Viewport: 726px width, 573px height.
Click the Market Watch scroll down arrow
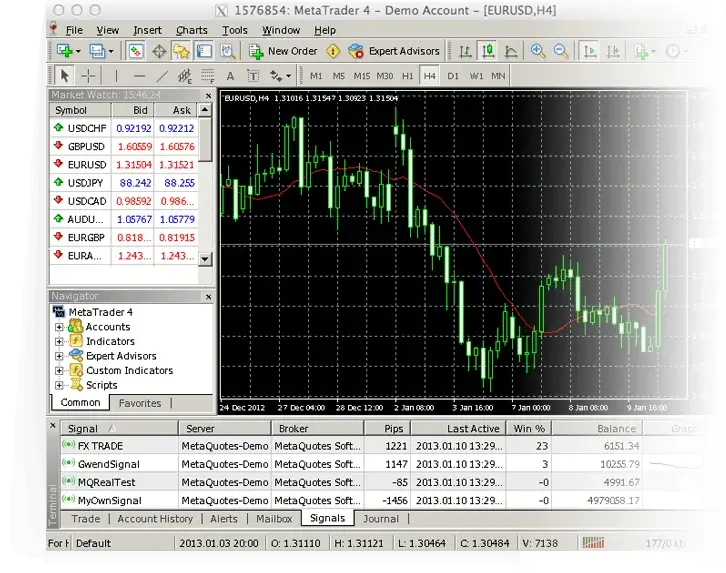click(x=205, y=258)
